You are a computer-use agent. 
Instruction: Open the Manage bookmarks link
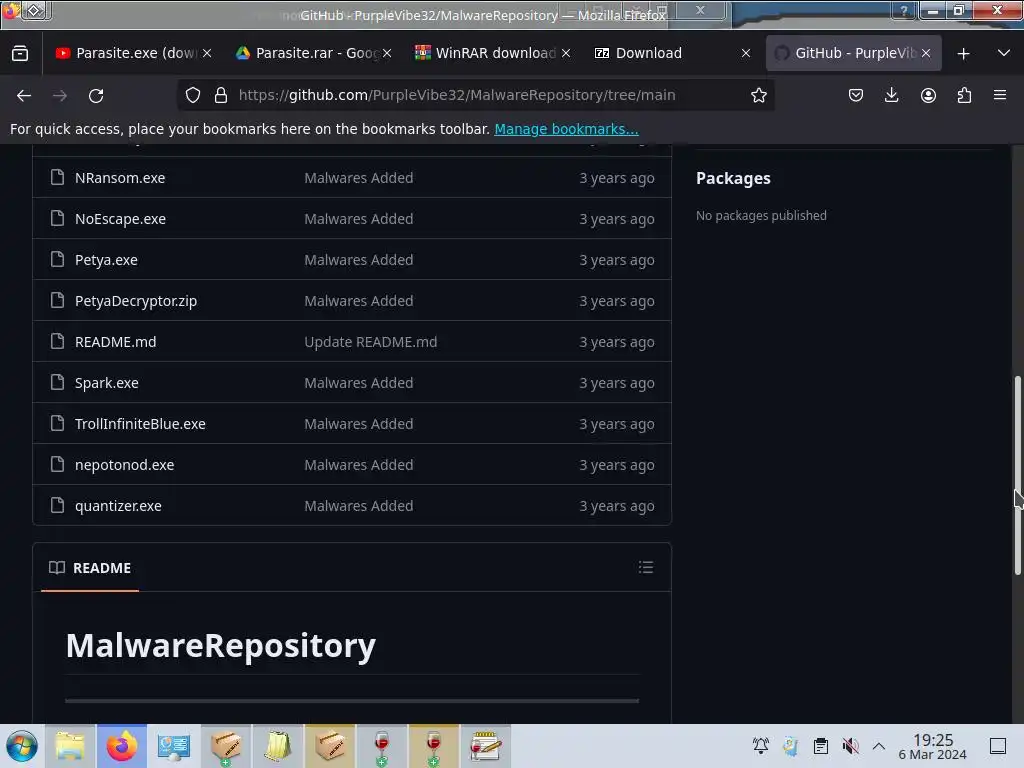pyautogui.click(x=566, y=129)
